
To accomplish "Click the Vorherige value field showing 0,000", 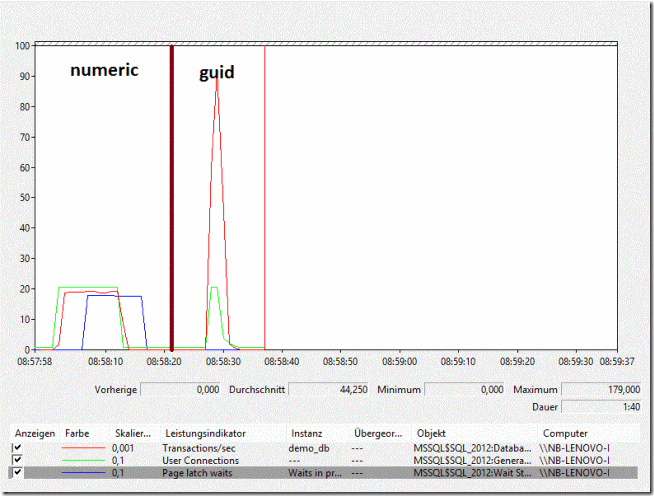I will point(180,389).
